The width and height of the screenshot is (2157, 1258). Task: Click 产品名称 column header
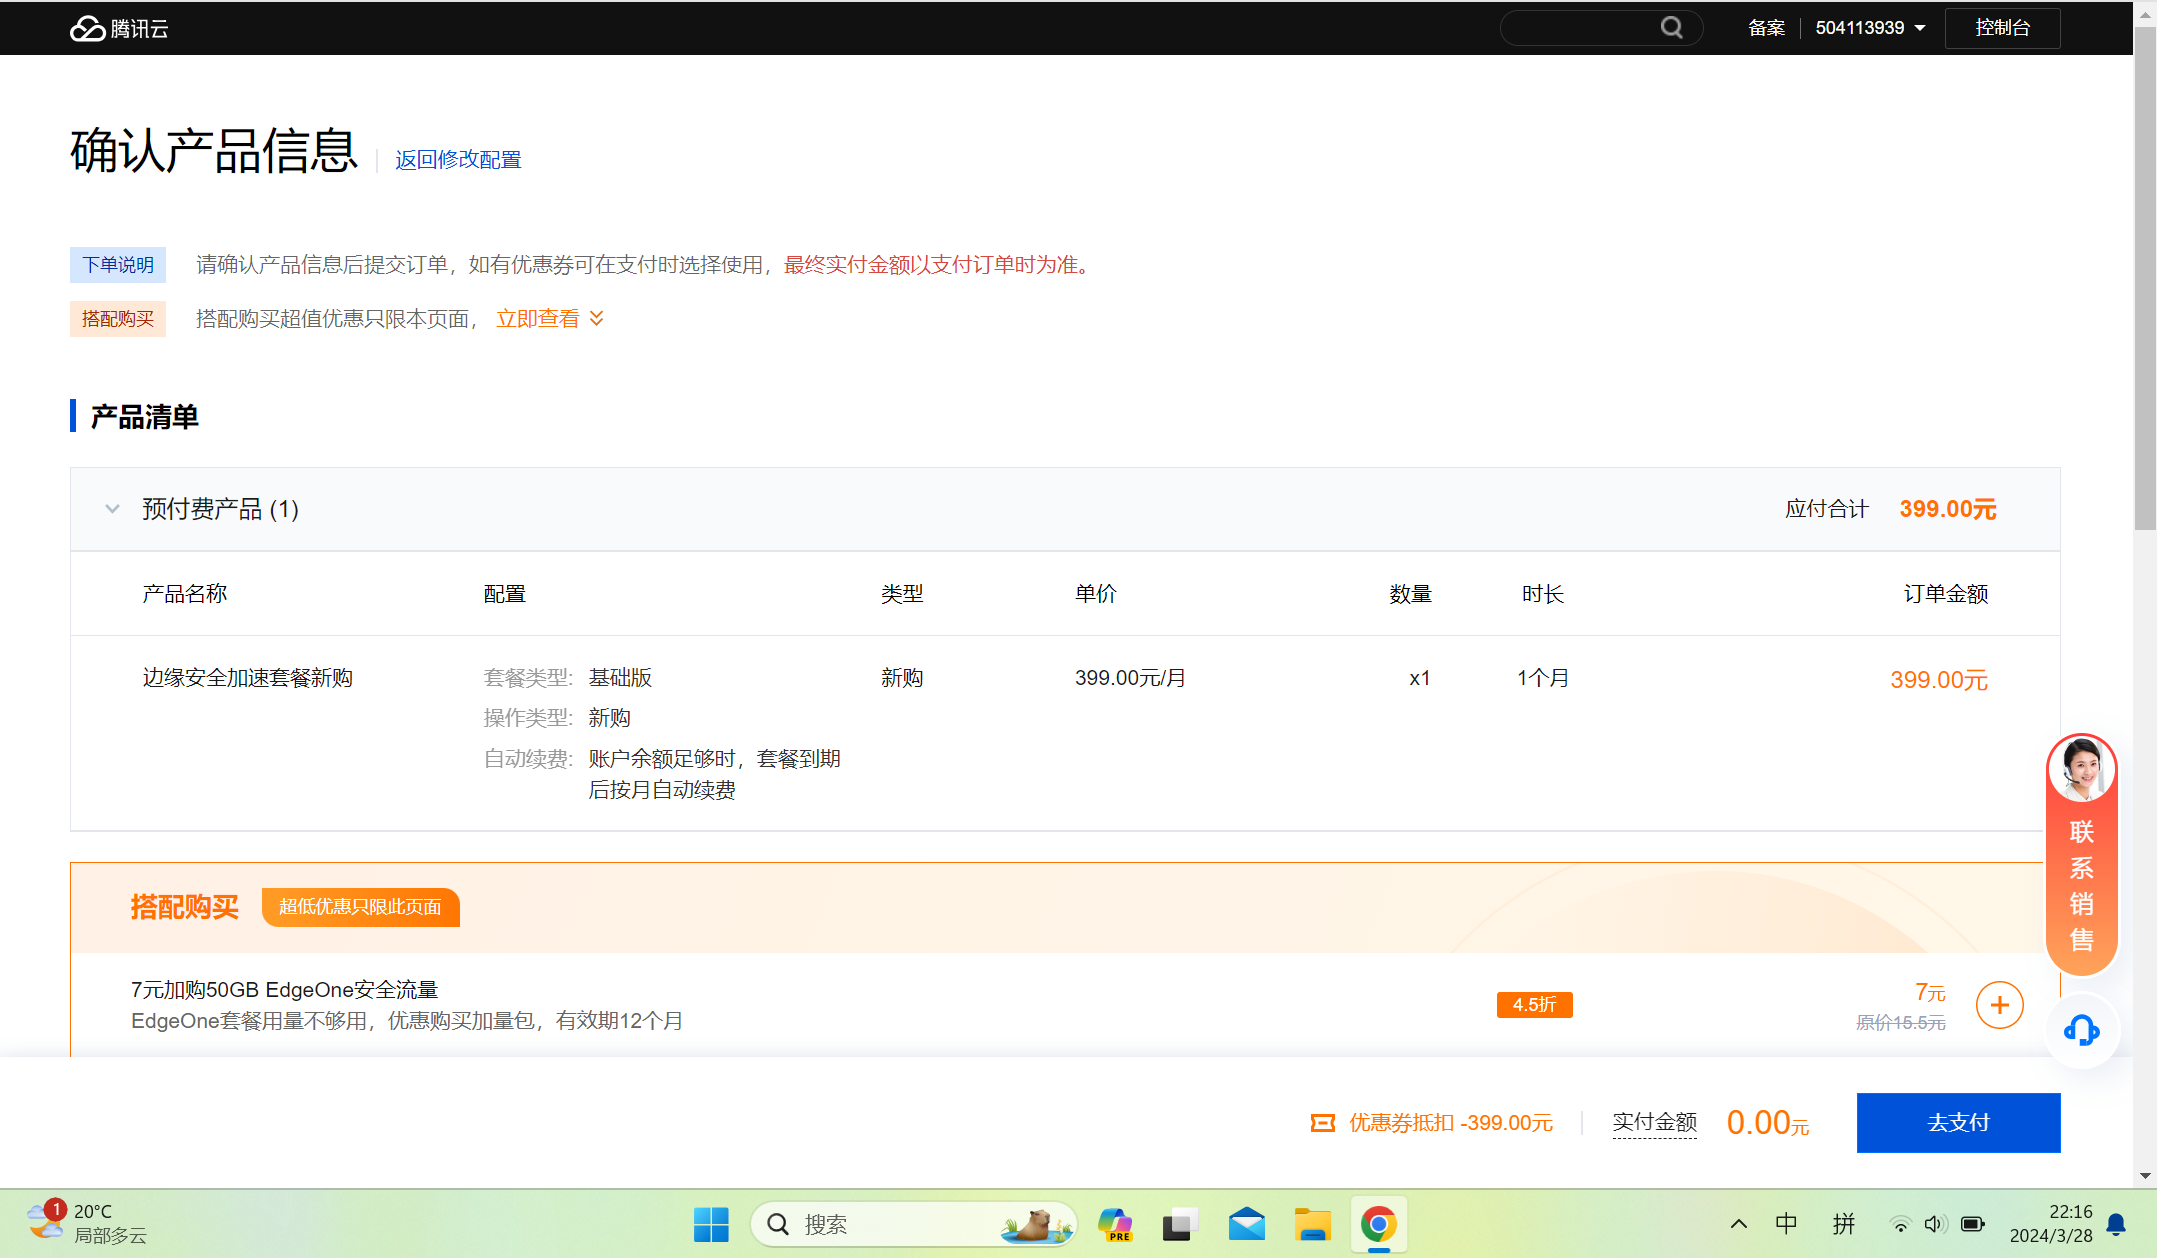pos(185,594)
